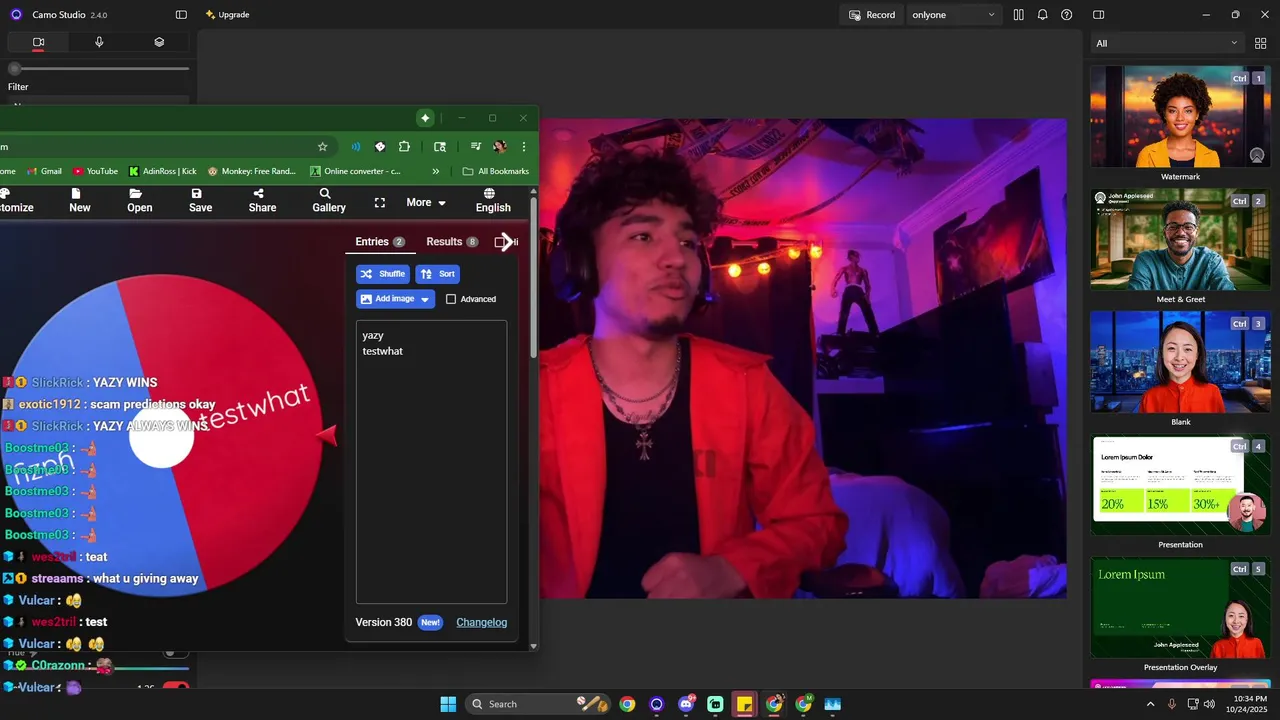Open the Gmail bookmark
The height and width of the screenshot is (720, 1280).
pos(44,171)
